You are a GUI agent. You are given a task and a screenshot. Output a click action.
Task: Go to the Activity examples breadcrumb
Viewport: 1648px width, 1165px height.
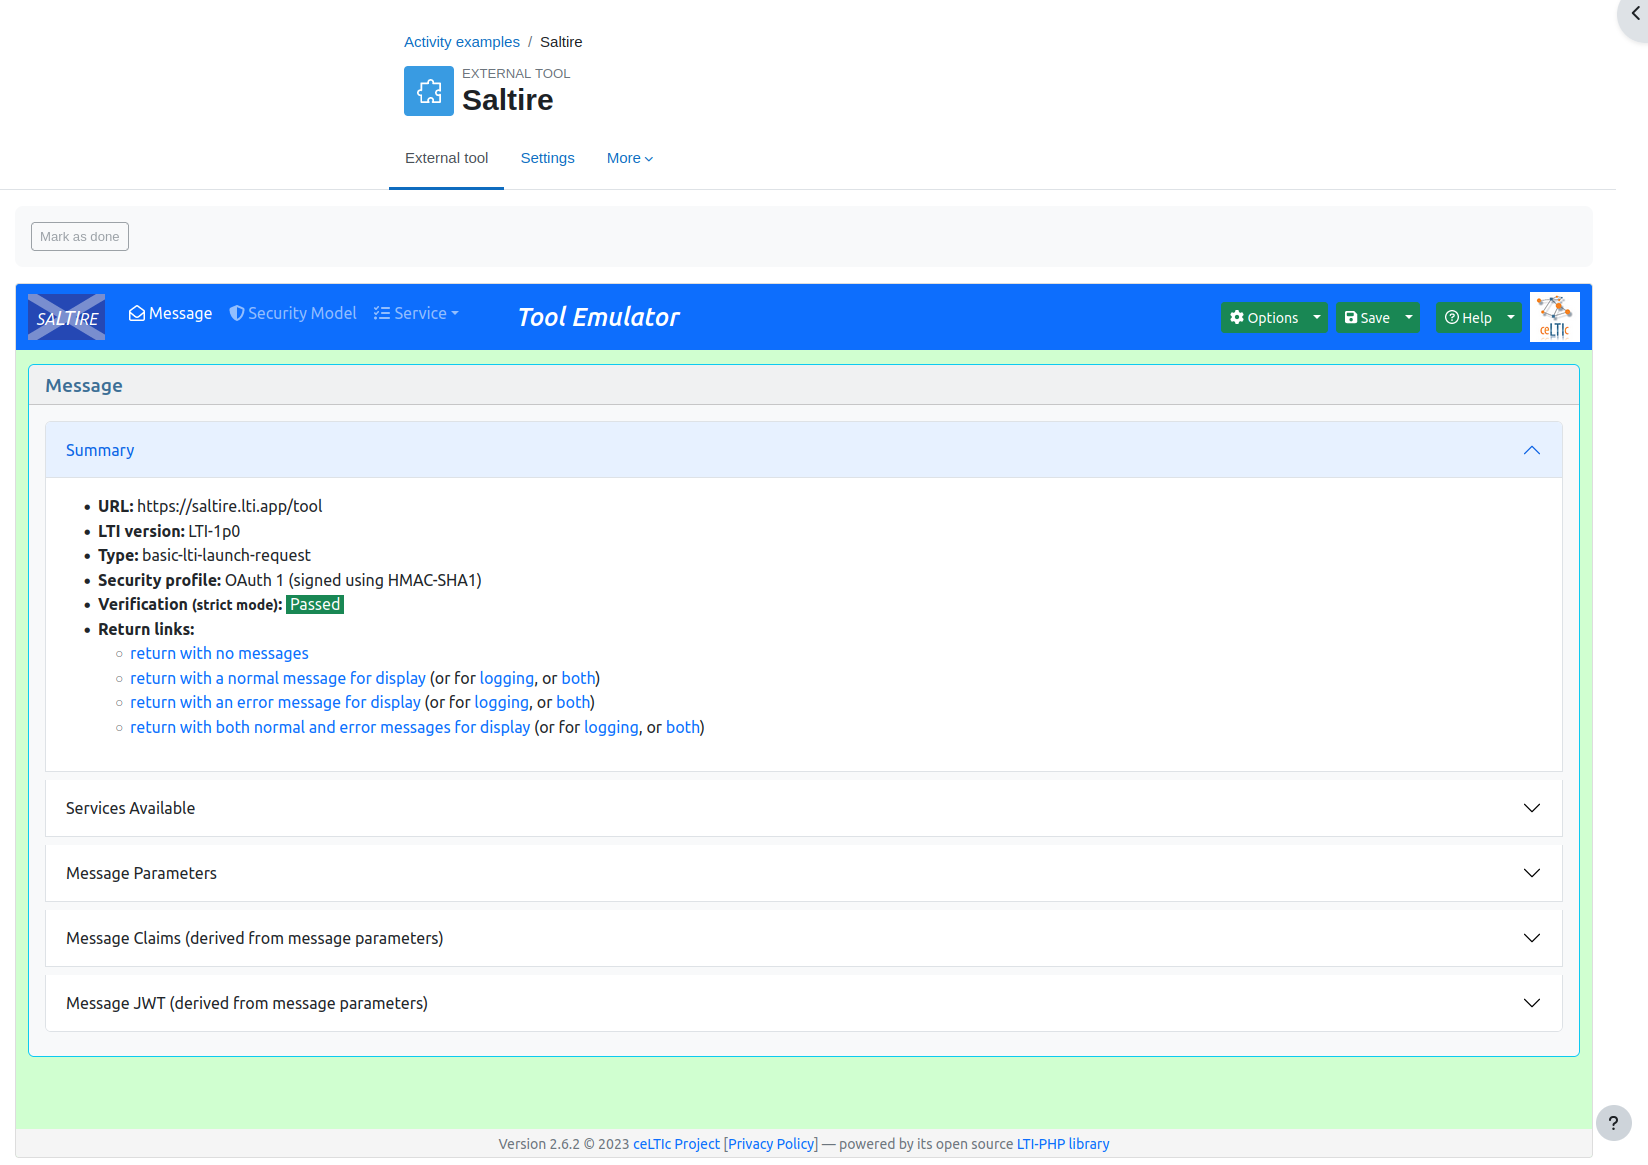462,42
